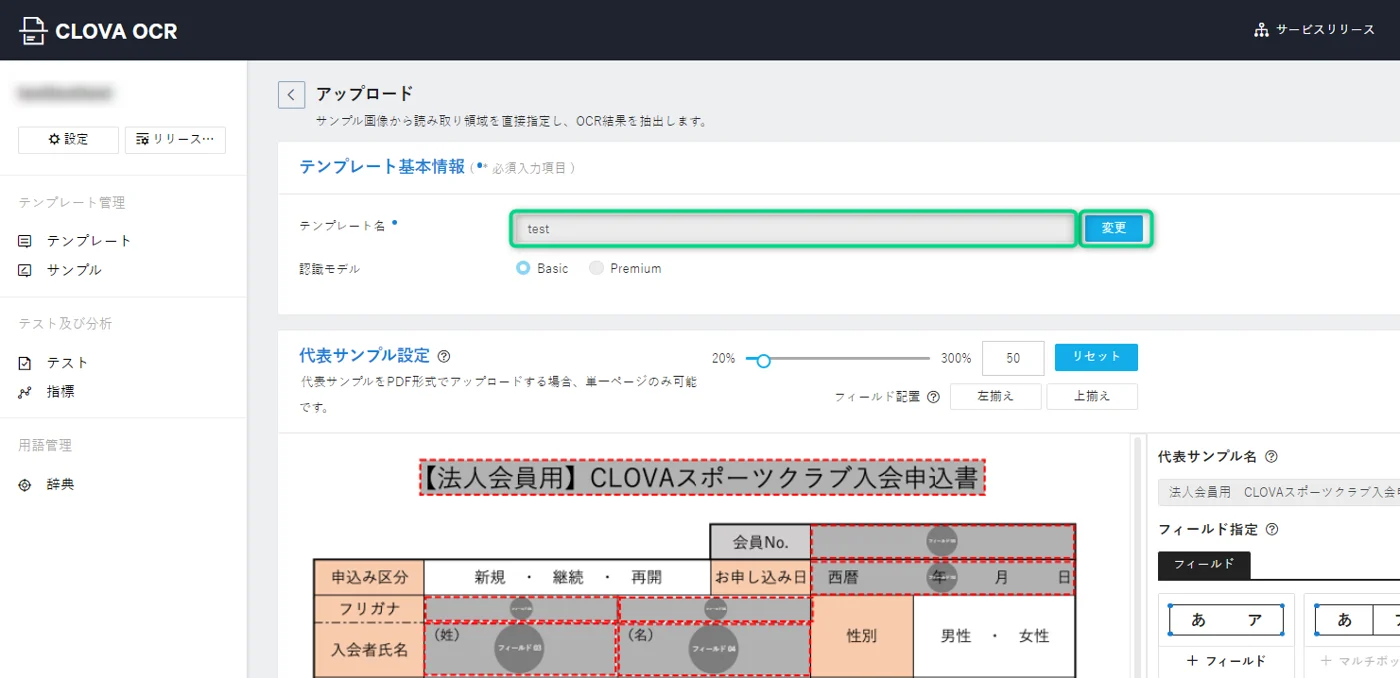Click the CLOVA OCR logo

click(99, 31)
